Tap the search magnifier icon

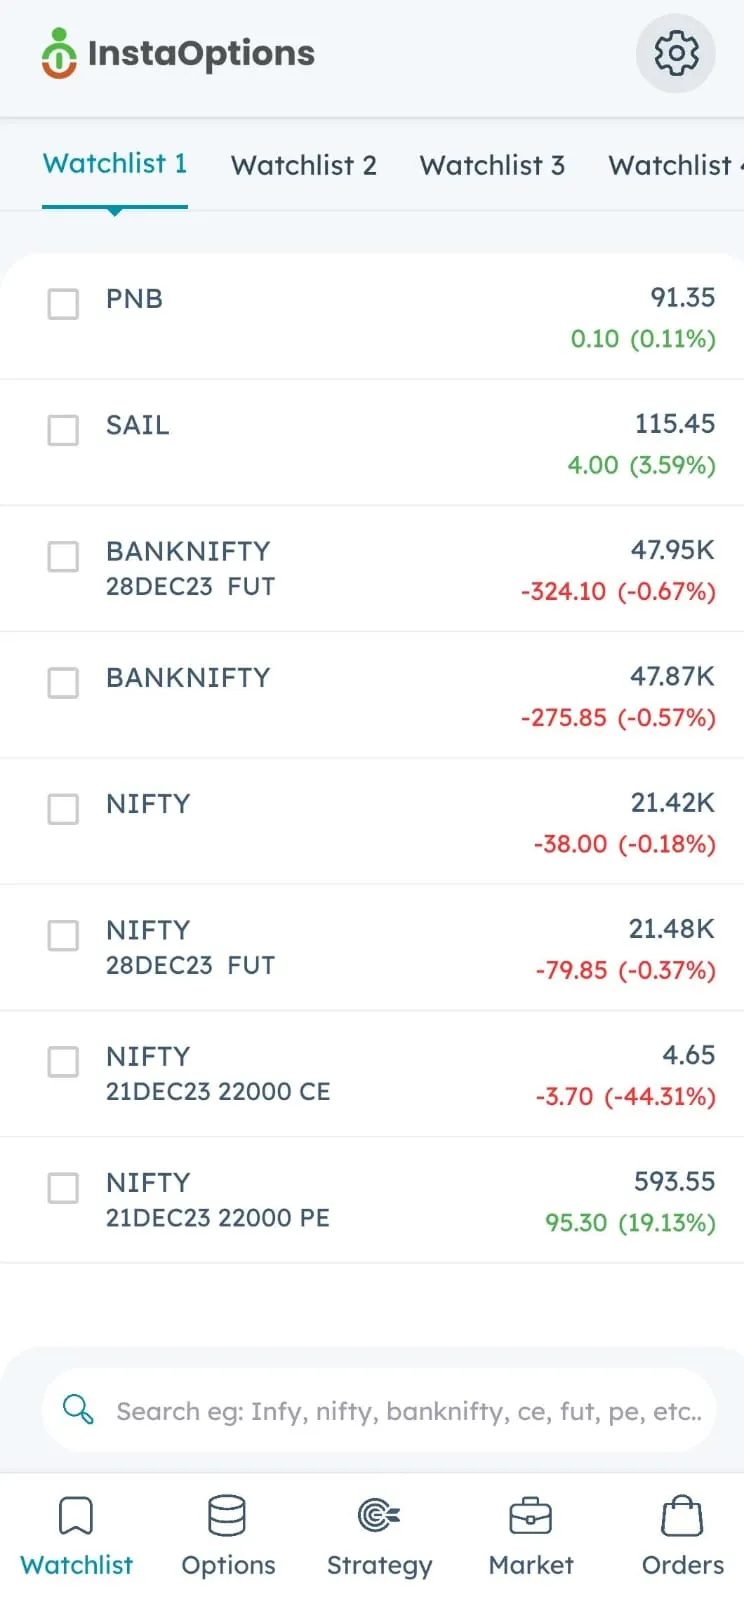point(78,1410)
